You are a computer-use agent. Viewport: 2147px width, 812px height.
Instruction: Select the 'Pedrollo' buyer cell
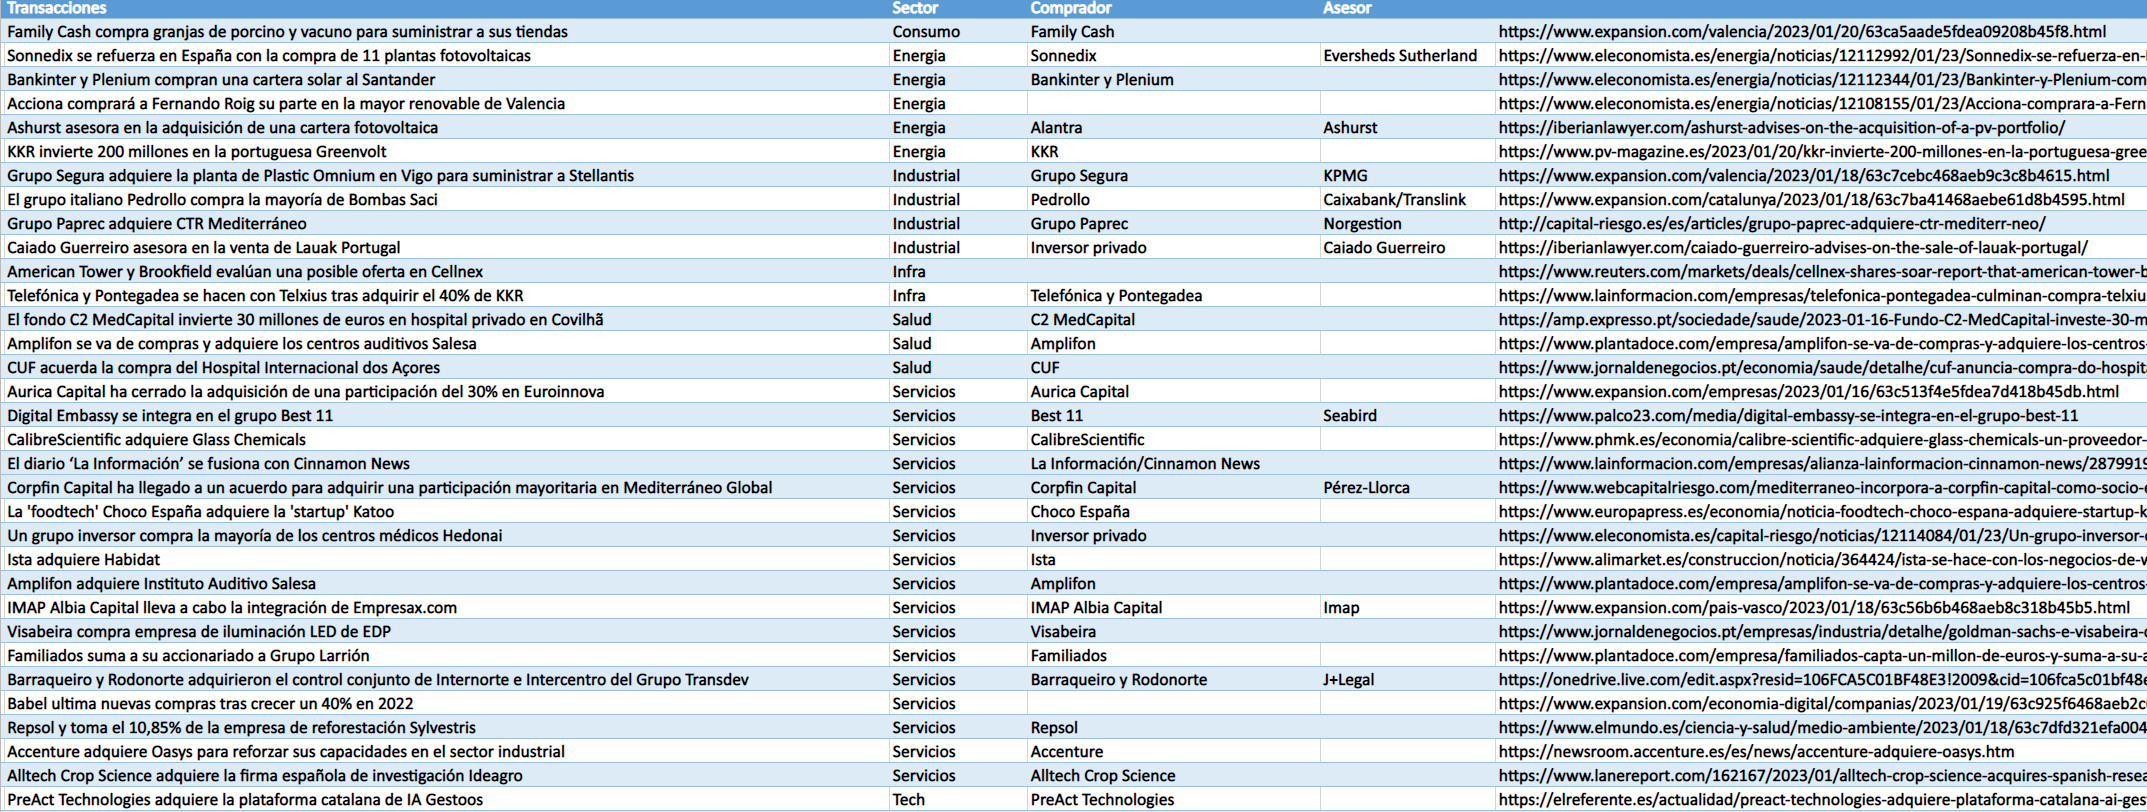click(x=1172, y=200)
